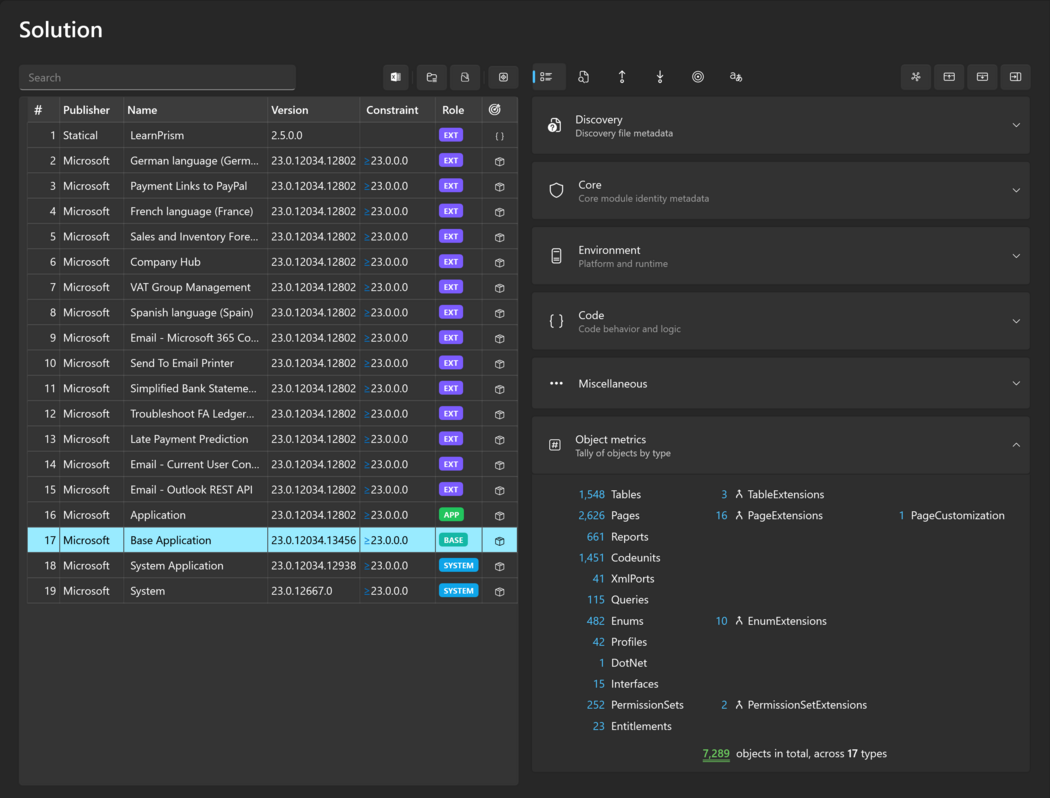Click the 1,451 Codeunits count
The image size is (1050, 798).
click(x=591, y=558)
